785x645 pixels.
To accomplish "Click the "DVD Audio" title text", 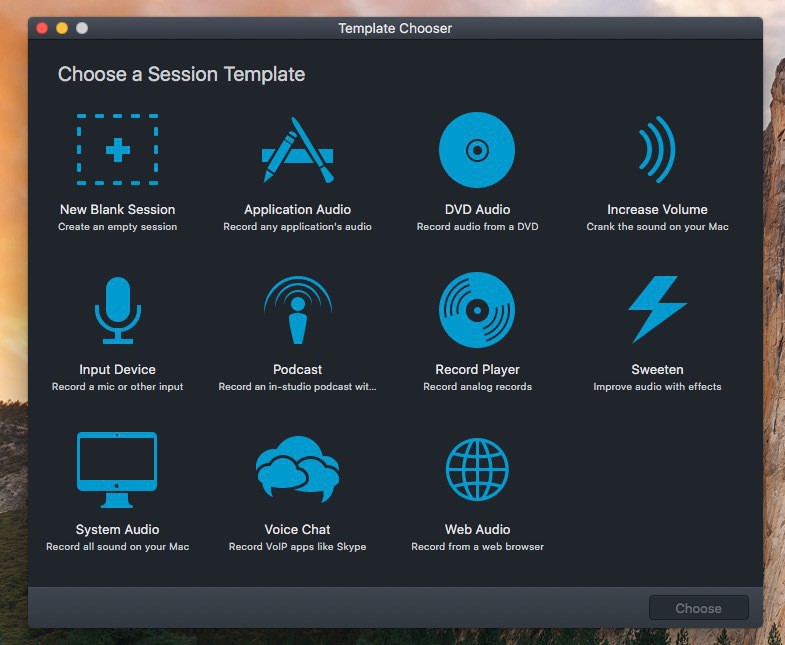I will click(477, 209).
